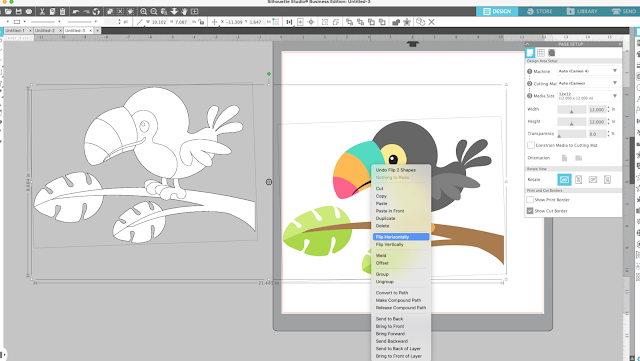Select landscape orientation icon
Image resolution: width=640 pixels, height=361 pixels.
click(x=578, y=158)
